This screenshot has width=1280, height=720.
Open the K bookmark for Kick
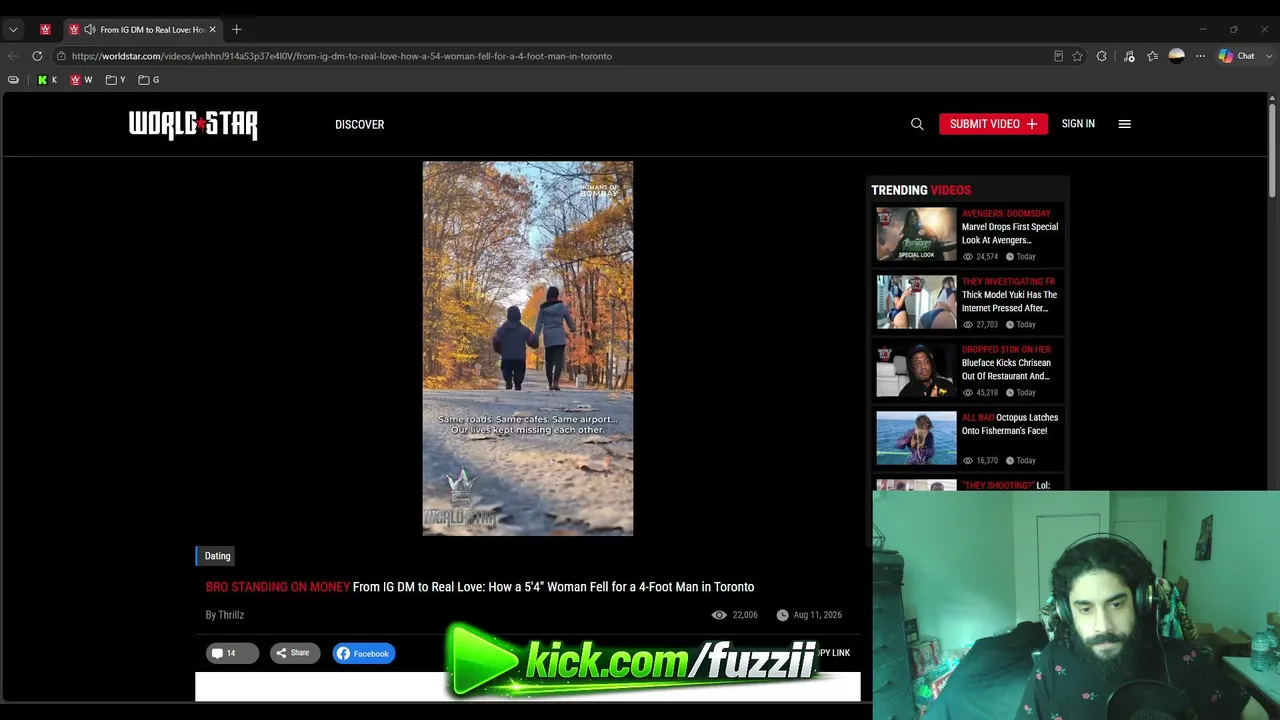47,80
